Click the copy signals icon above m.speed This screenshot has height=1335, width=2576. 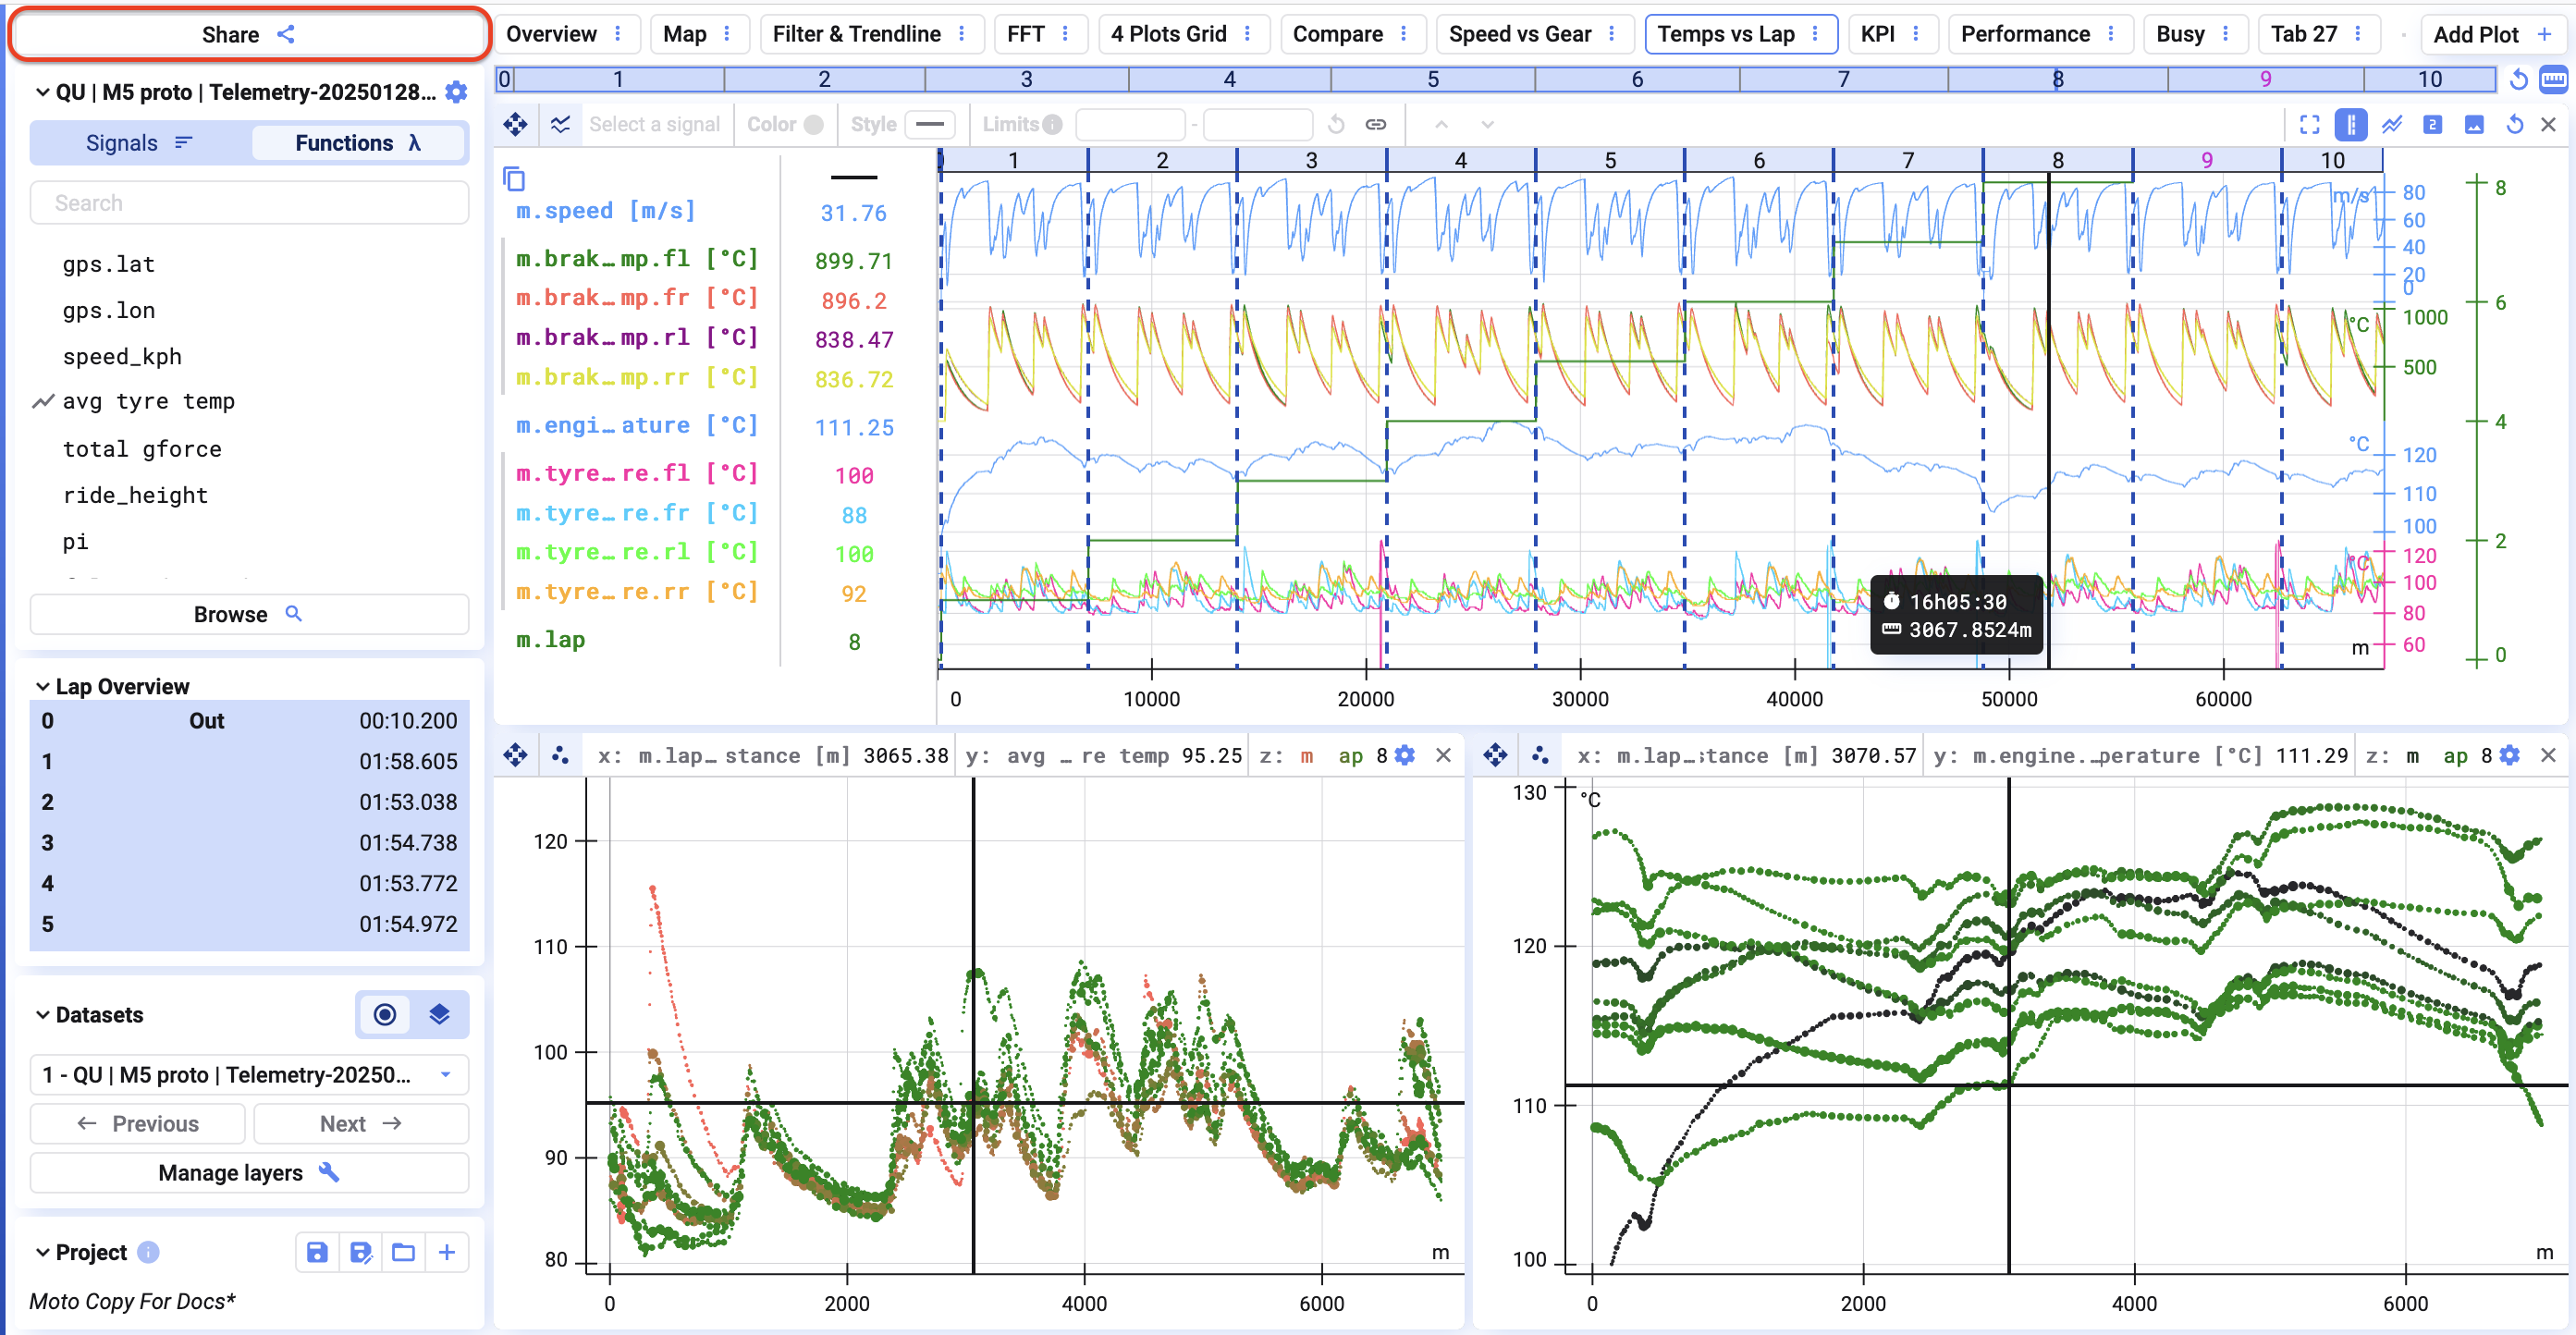coord(514,179)
